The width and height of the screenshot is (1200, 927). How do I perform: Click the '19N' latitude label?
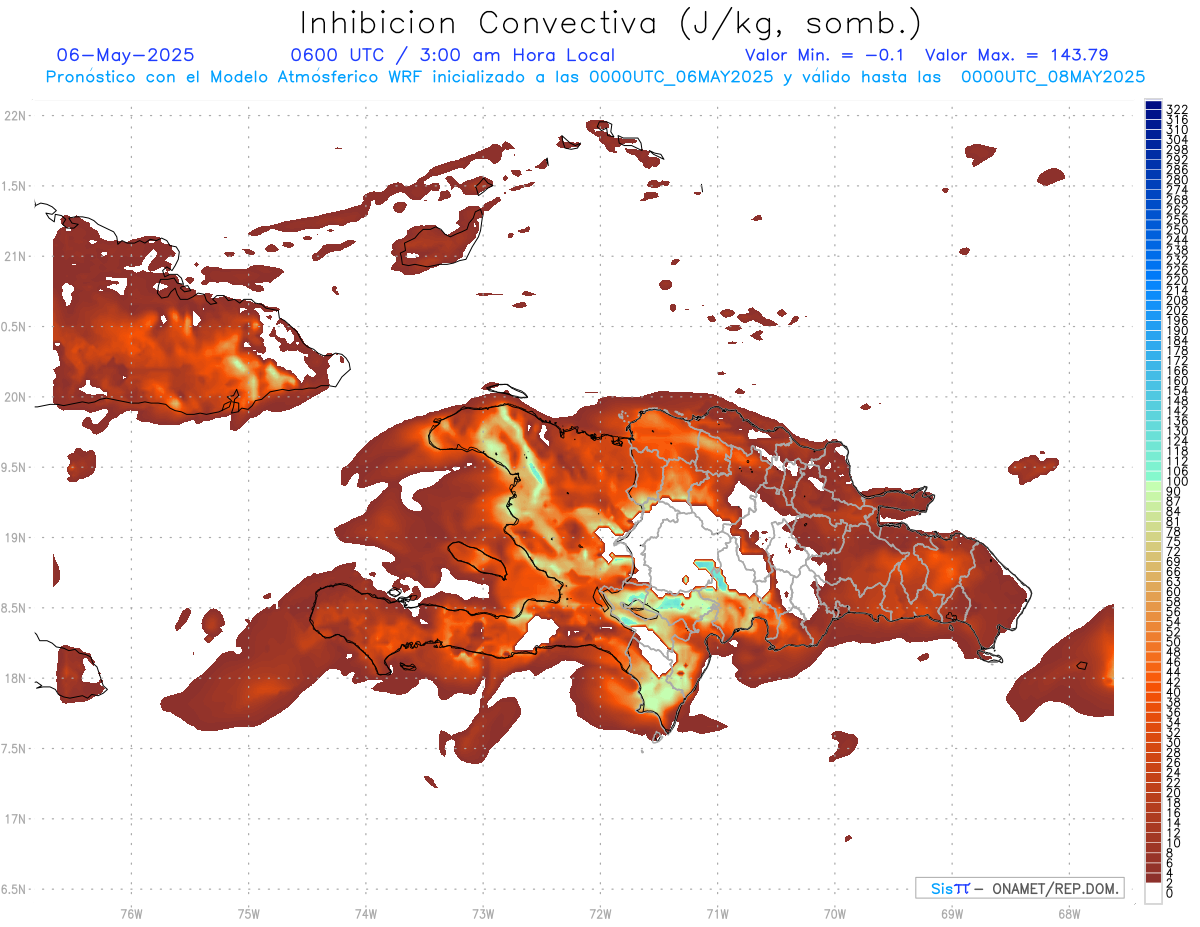[x=14, y=538]
